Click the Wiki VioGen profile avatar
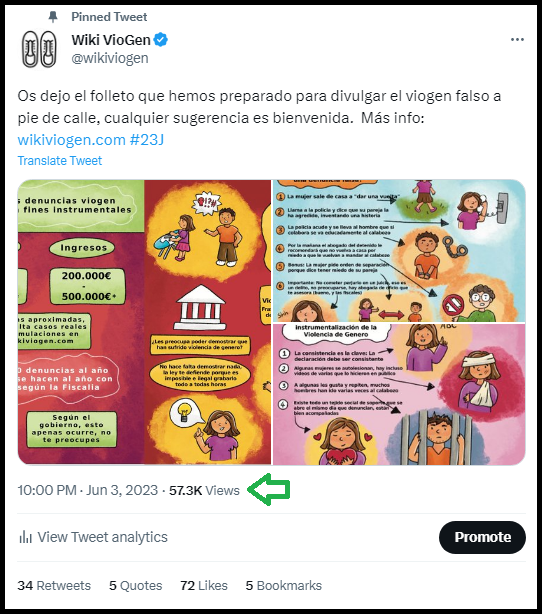Viewport: 542px width, 614px height. click(x=39, y=49)
